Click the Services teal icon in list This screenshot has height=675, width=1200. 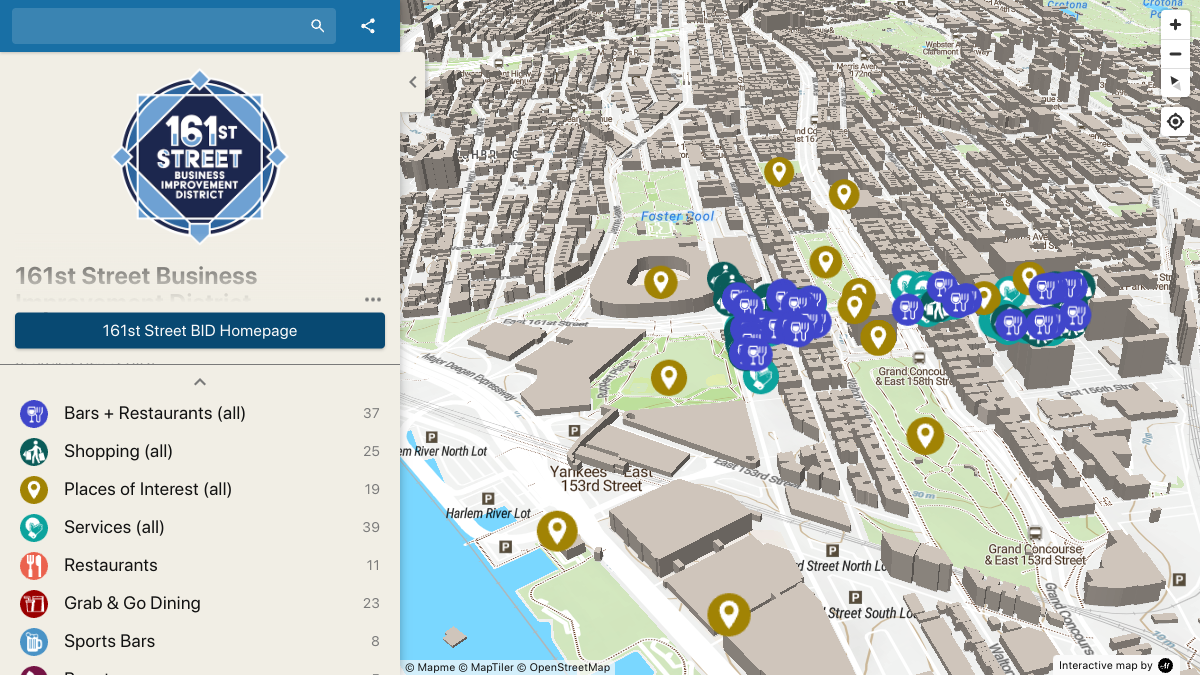point(34,527)
